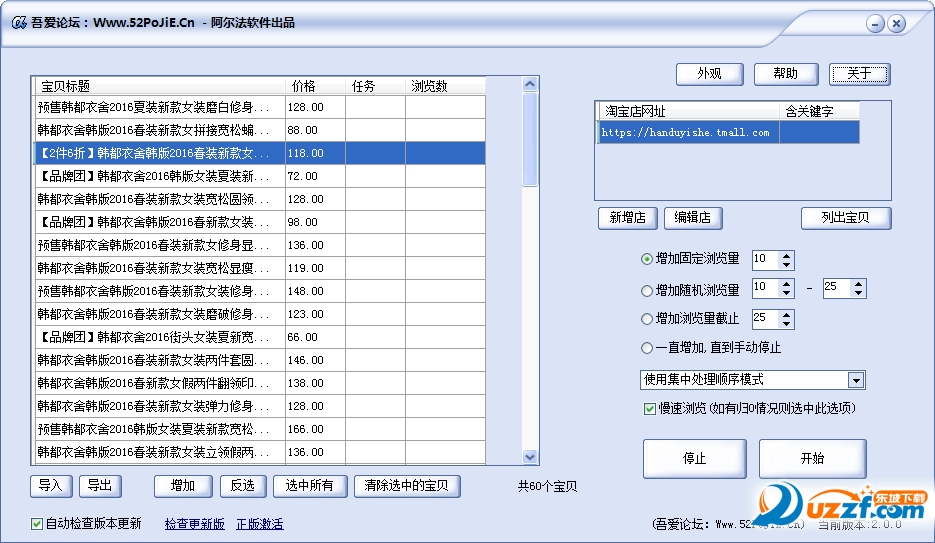Click the app icon in the title bar
Image resolution: width=935 pixels, height=543 pixels.
(x=19, y=23)
